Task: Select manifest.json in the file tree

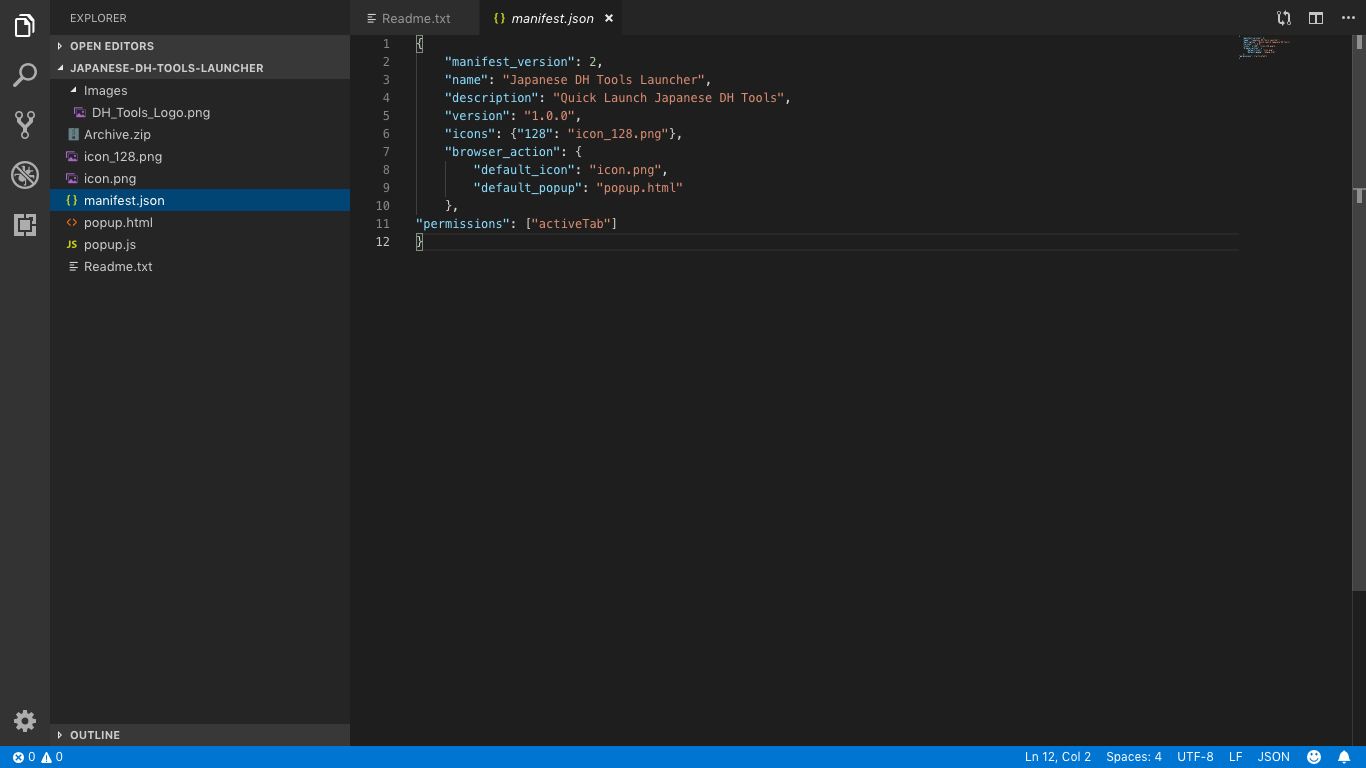Action: [x=200, y=200]
